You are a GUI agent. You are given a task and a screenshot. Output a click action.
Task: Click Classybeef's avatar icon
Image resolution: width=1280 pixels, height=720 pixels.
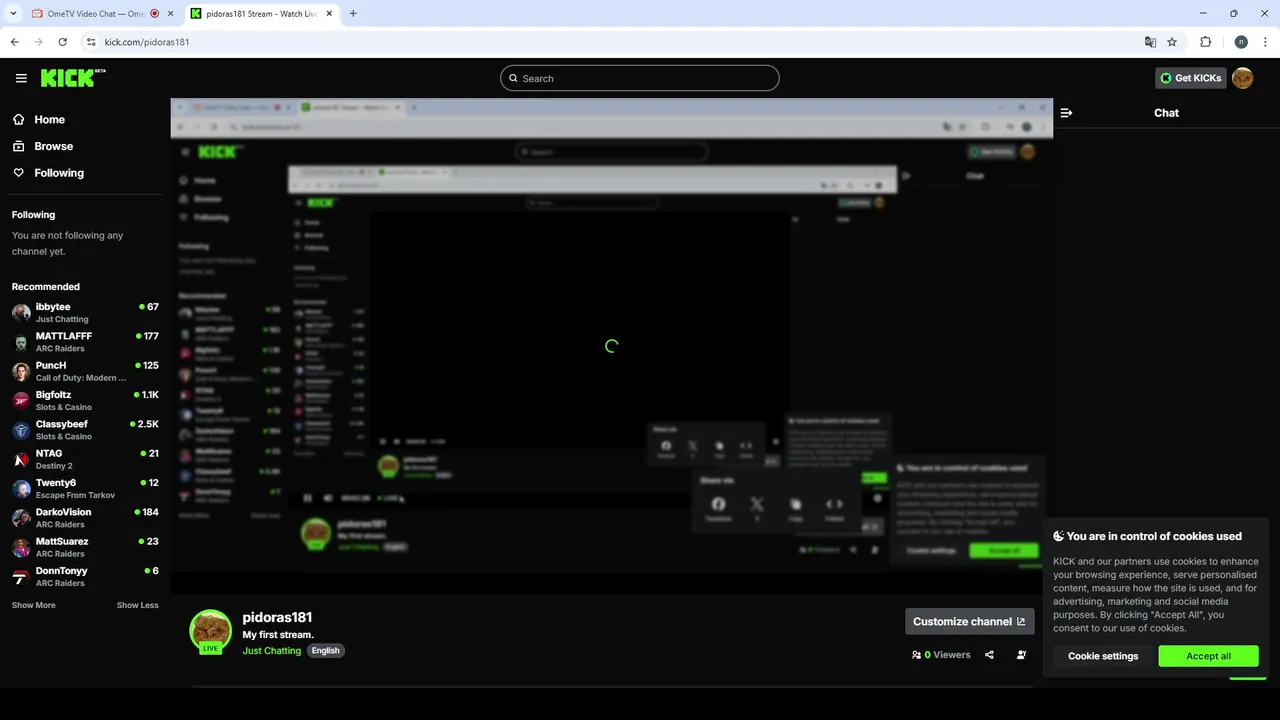21,431
